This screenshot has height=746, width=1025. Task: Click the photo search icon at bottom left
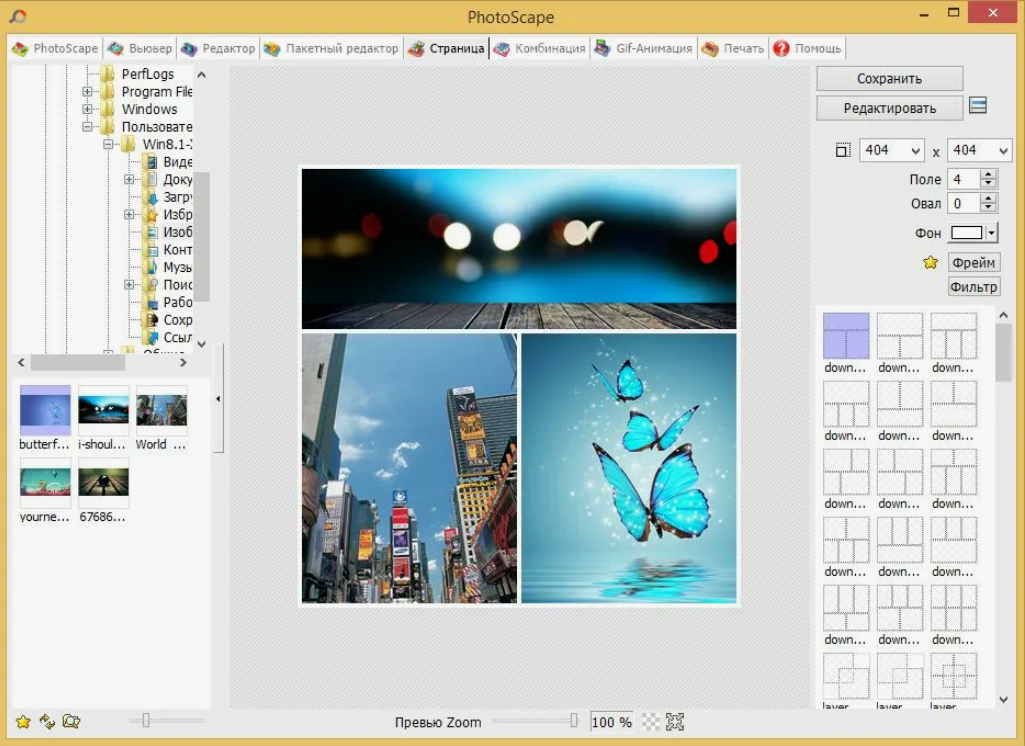[x=71, y=721]
